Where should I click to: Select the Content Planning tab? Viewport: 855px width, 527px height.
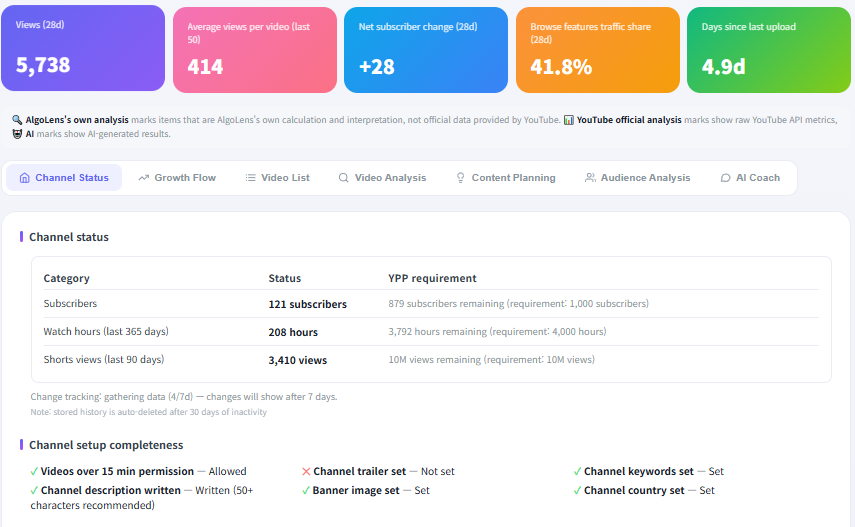click(505, 178)
